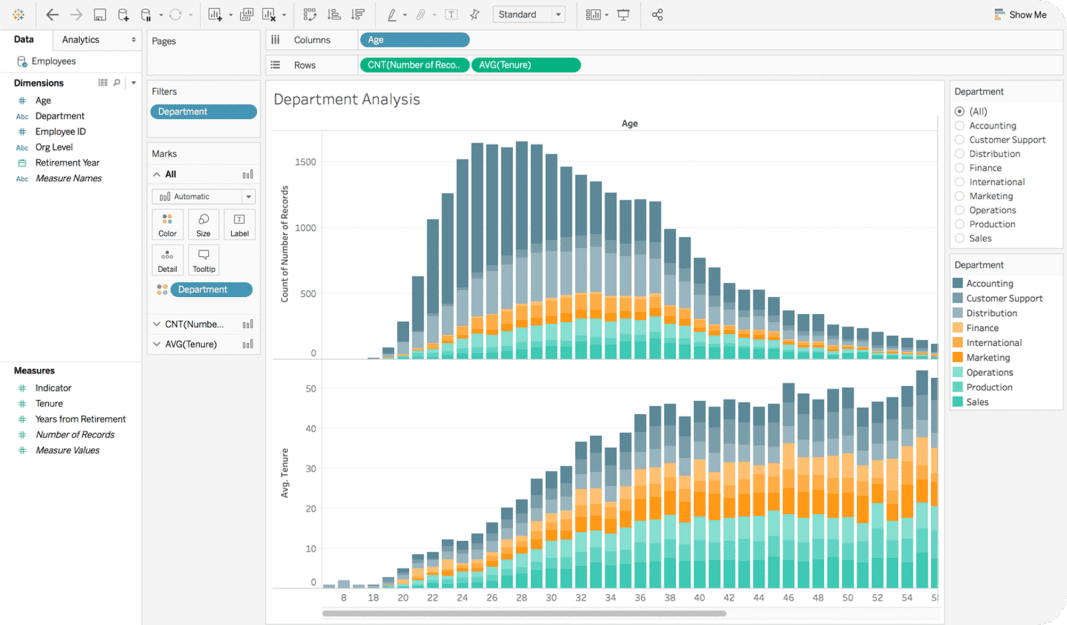Check the Accounting box in the Department filter
This screenshot has height=625, width=1067.
[962, 125]
